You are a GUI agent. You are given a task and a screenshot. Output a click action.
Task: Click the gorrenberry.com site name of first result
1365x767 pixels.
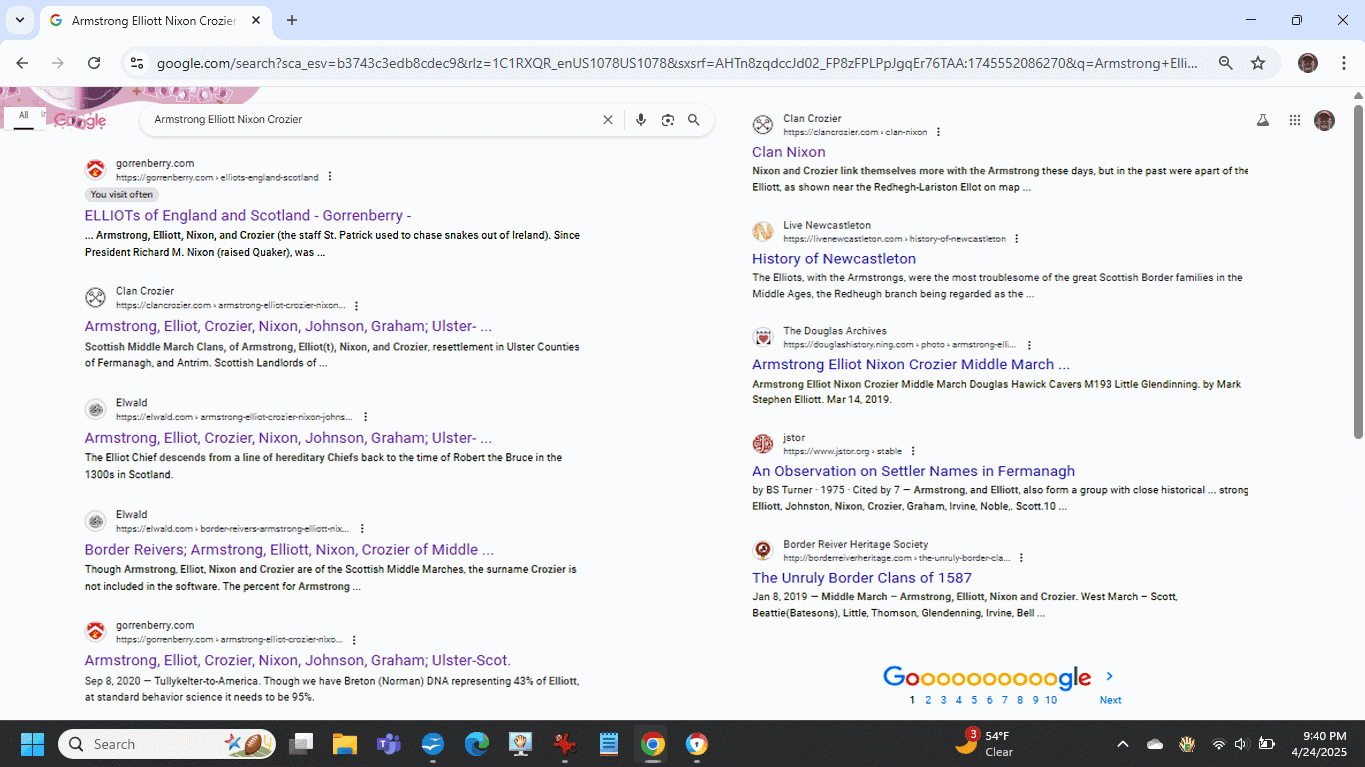[155, 163]
